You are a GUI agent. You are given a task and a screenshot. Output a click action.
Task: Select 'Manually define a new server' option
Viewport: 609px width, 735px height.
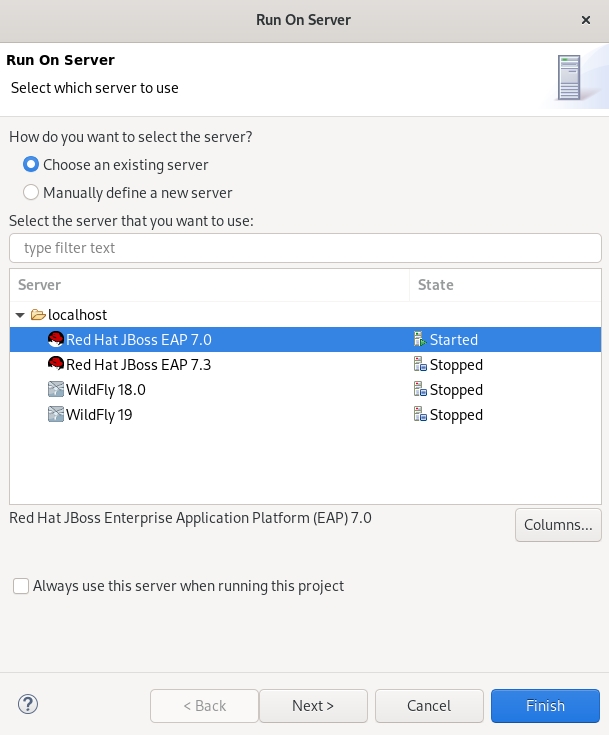[31, 193]
